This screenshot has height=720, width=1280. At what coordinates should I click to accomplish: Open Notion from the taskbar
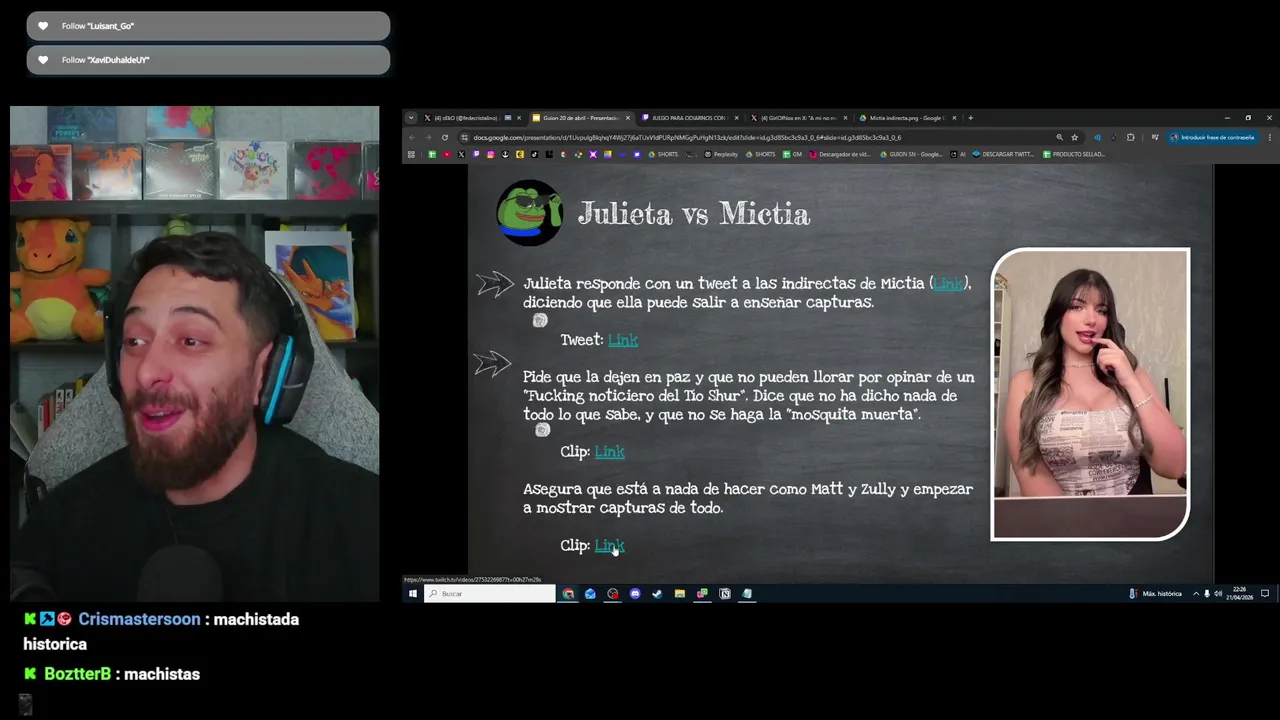point(725,594)
